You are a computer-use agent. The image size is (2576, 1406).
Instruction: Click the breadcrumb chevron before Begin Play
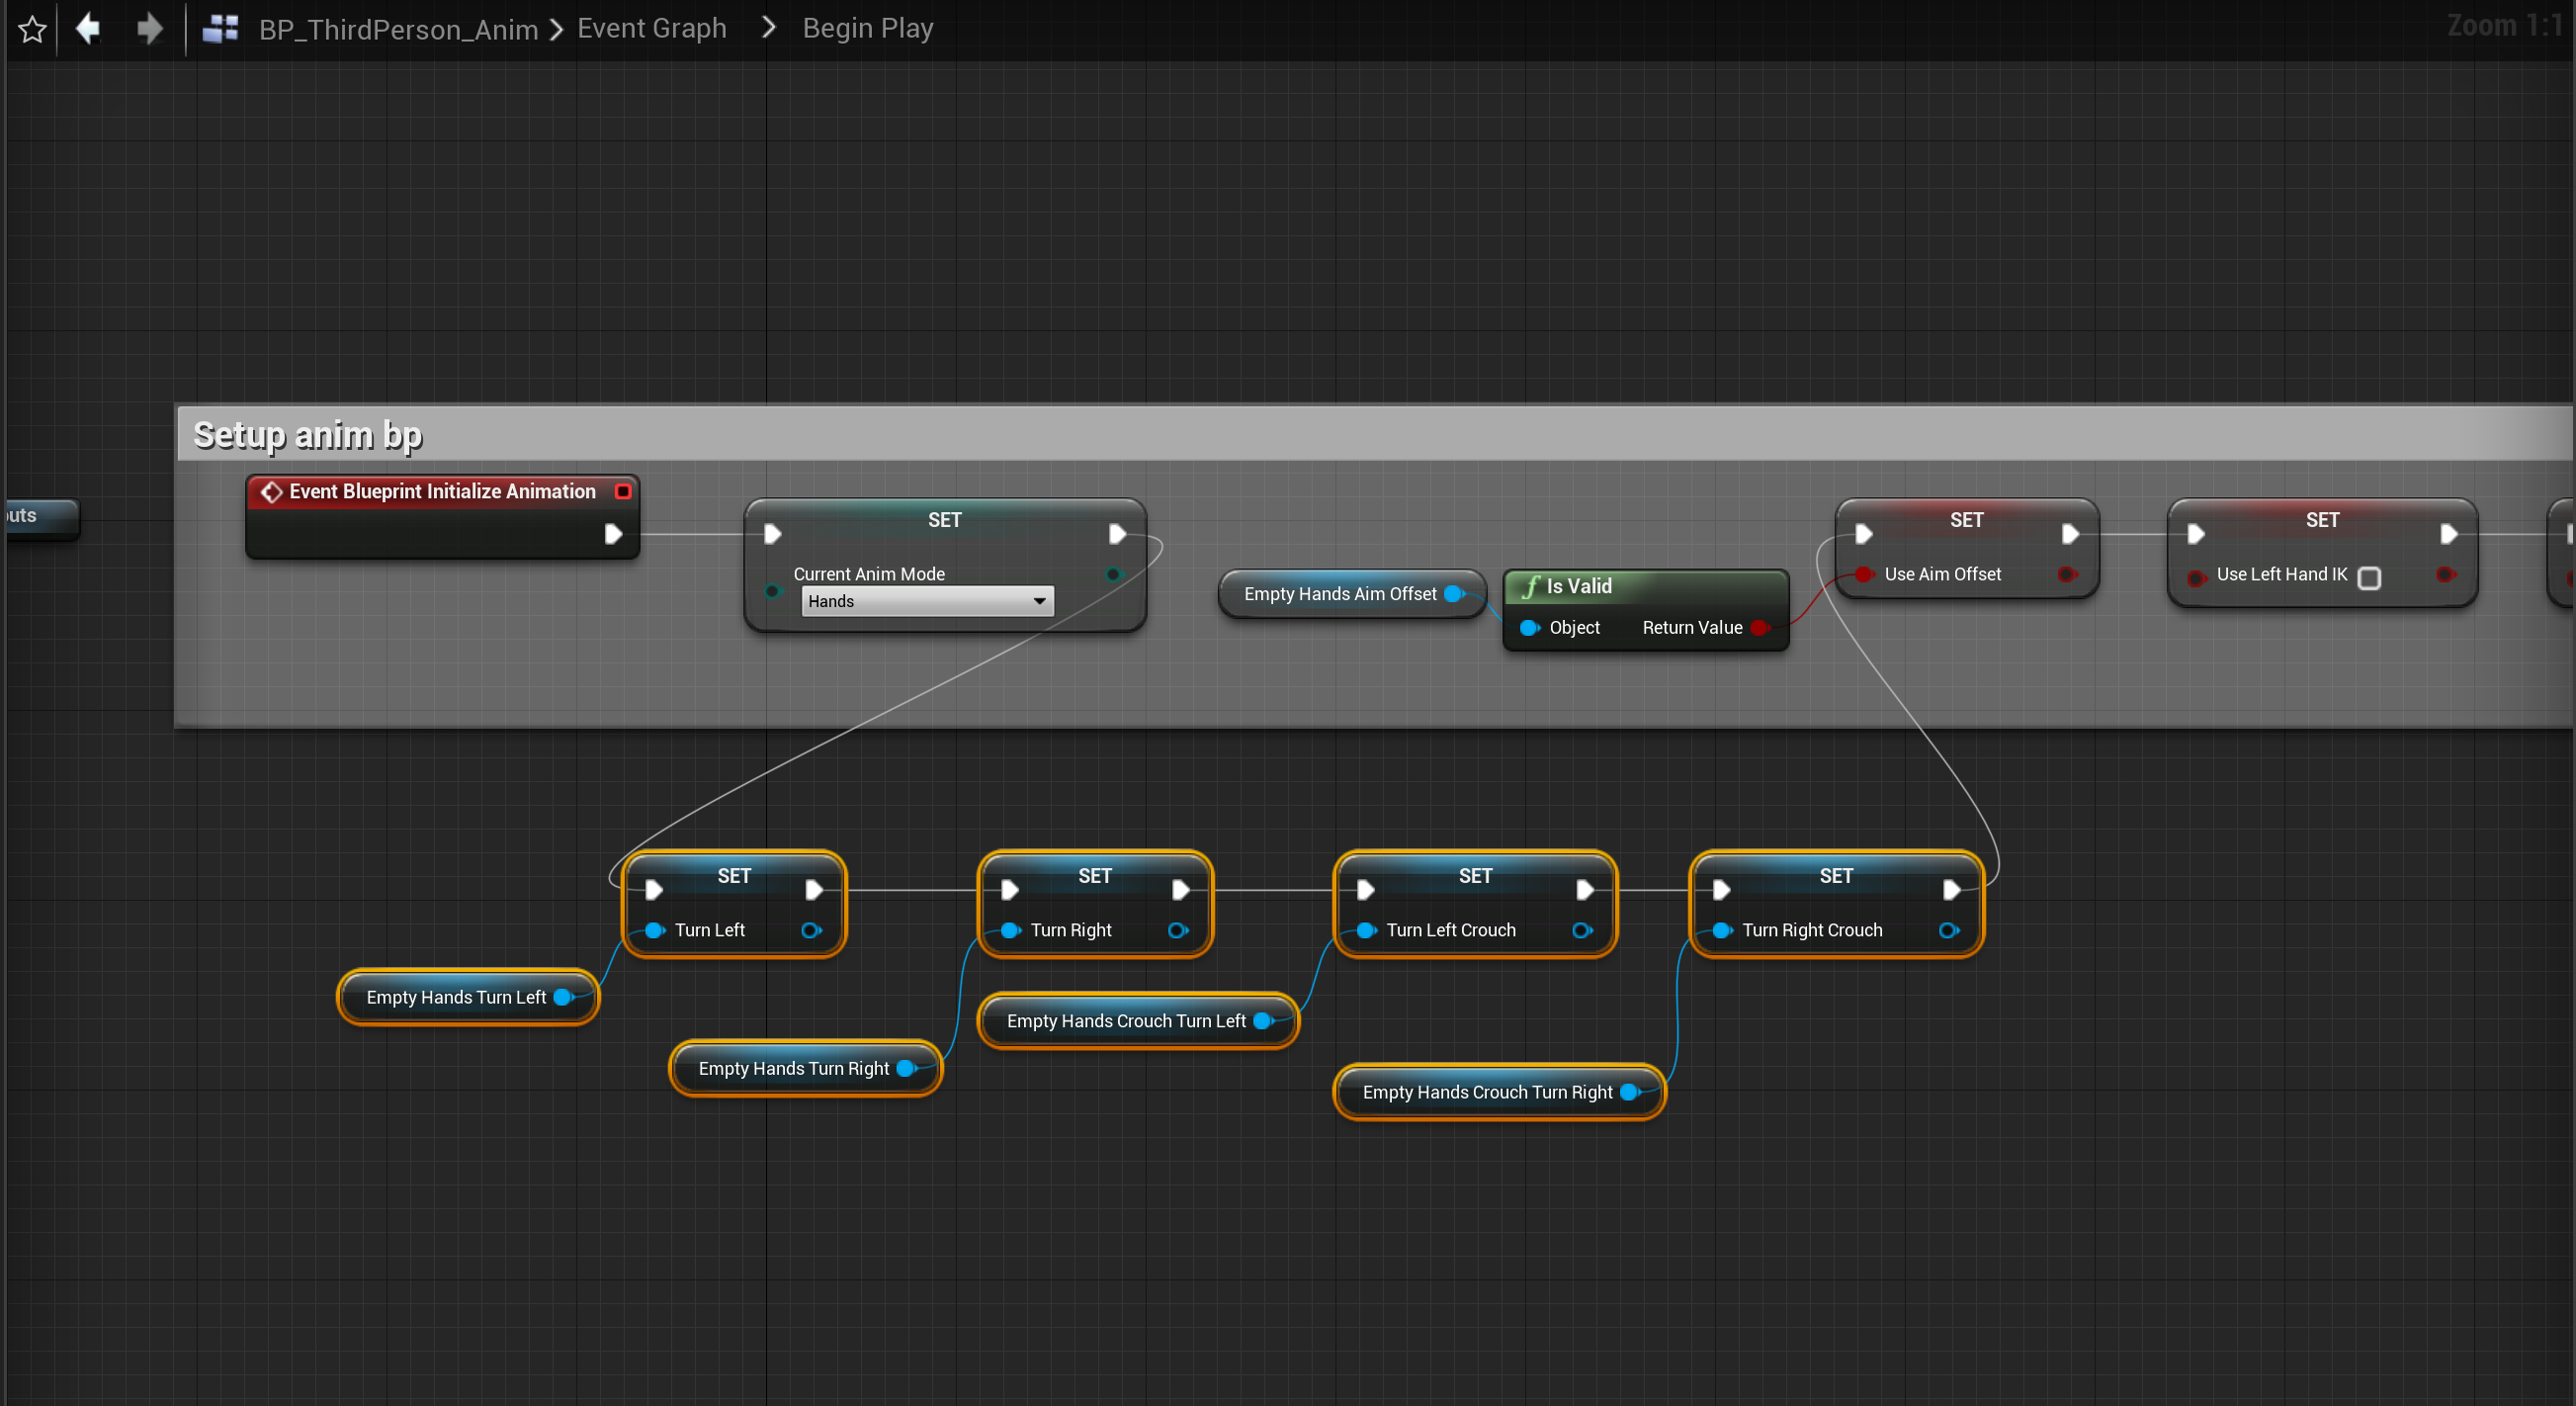(768, 28)
